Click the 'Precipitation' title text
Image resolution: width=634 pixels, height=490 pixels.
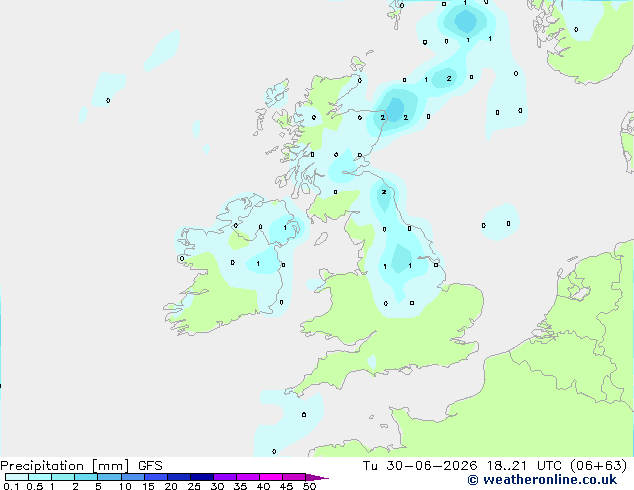point(42,466)
